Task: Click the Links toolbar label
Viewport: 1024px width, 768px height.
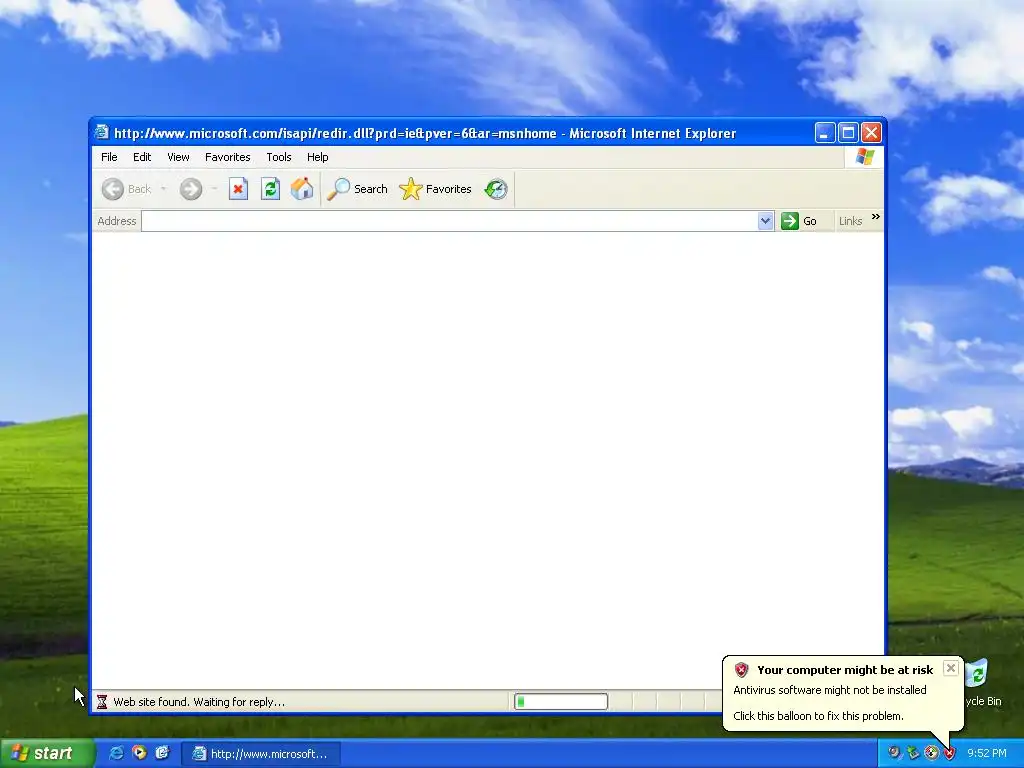Action: 850,221
